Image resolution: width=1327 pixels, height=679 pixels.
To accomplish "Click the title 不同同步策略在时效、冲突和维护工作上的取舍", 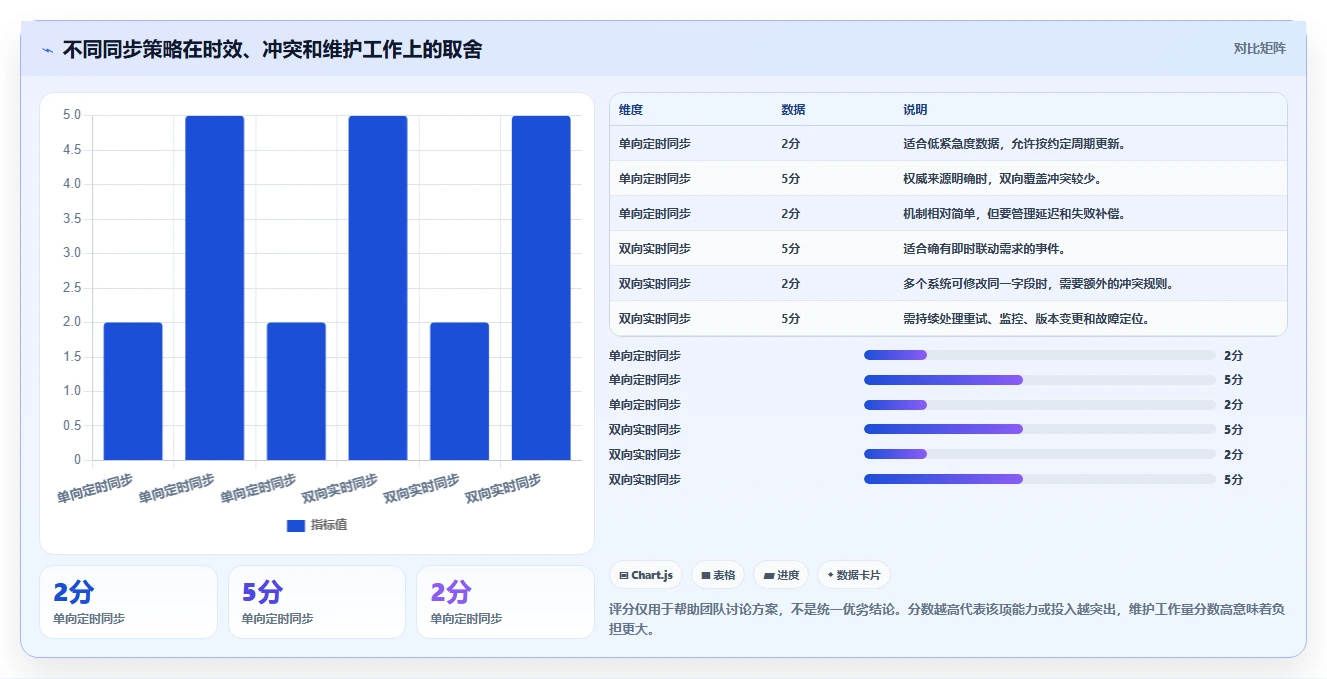I will (272, 49).
